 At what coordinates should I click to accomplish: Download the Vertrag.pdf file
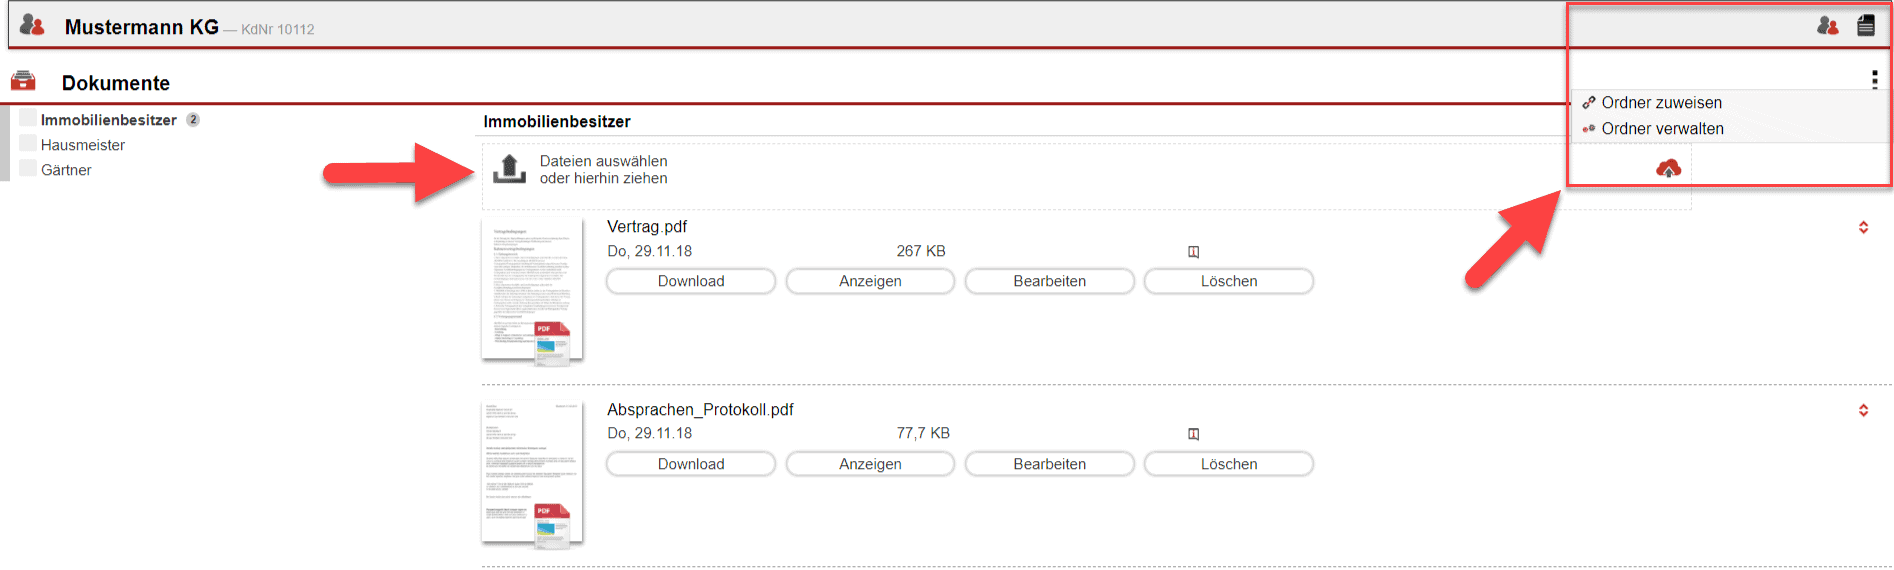coord(691,281)
